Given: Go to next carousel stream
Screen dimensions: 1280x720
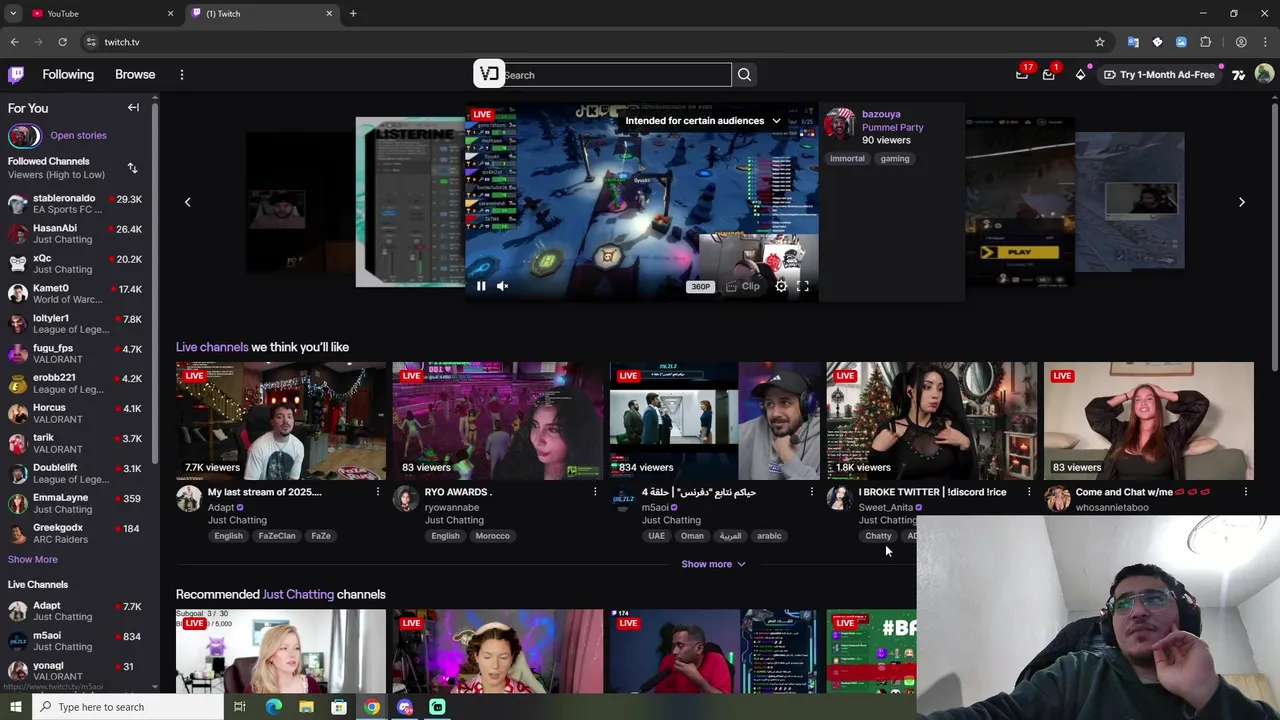Looking at the screenshot, I should [x=1242, y=202].
